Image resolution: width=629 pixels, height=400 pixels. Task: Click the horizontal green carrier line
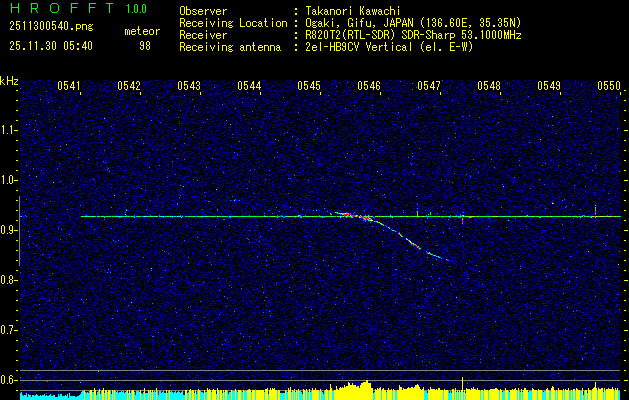point(200,216)
